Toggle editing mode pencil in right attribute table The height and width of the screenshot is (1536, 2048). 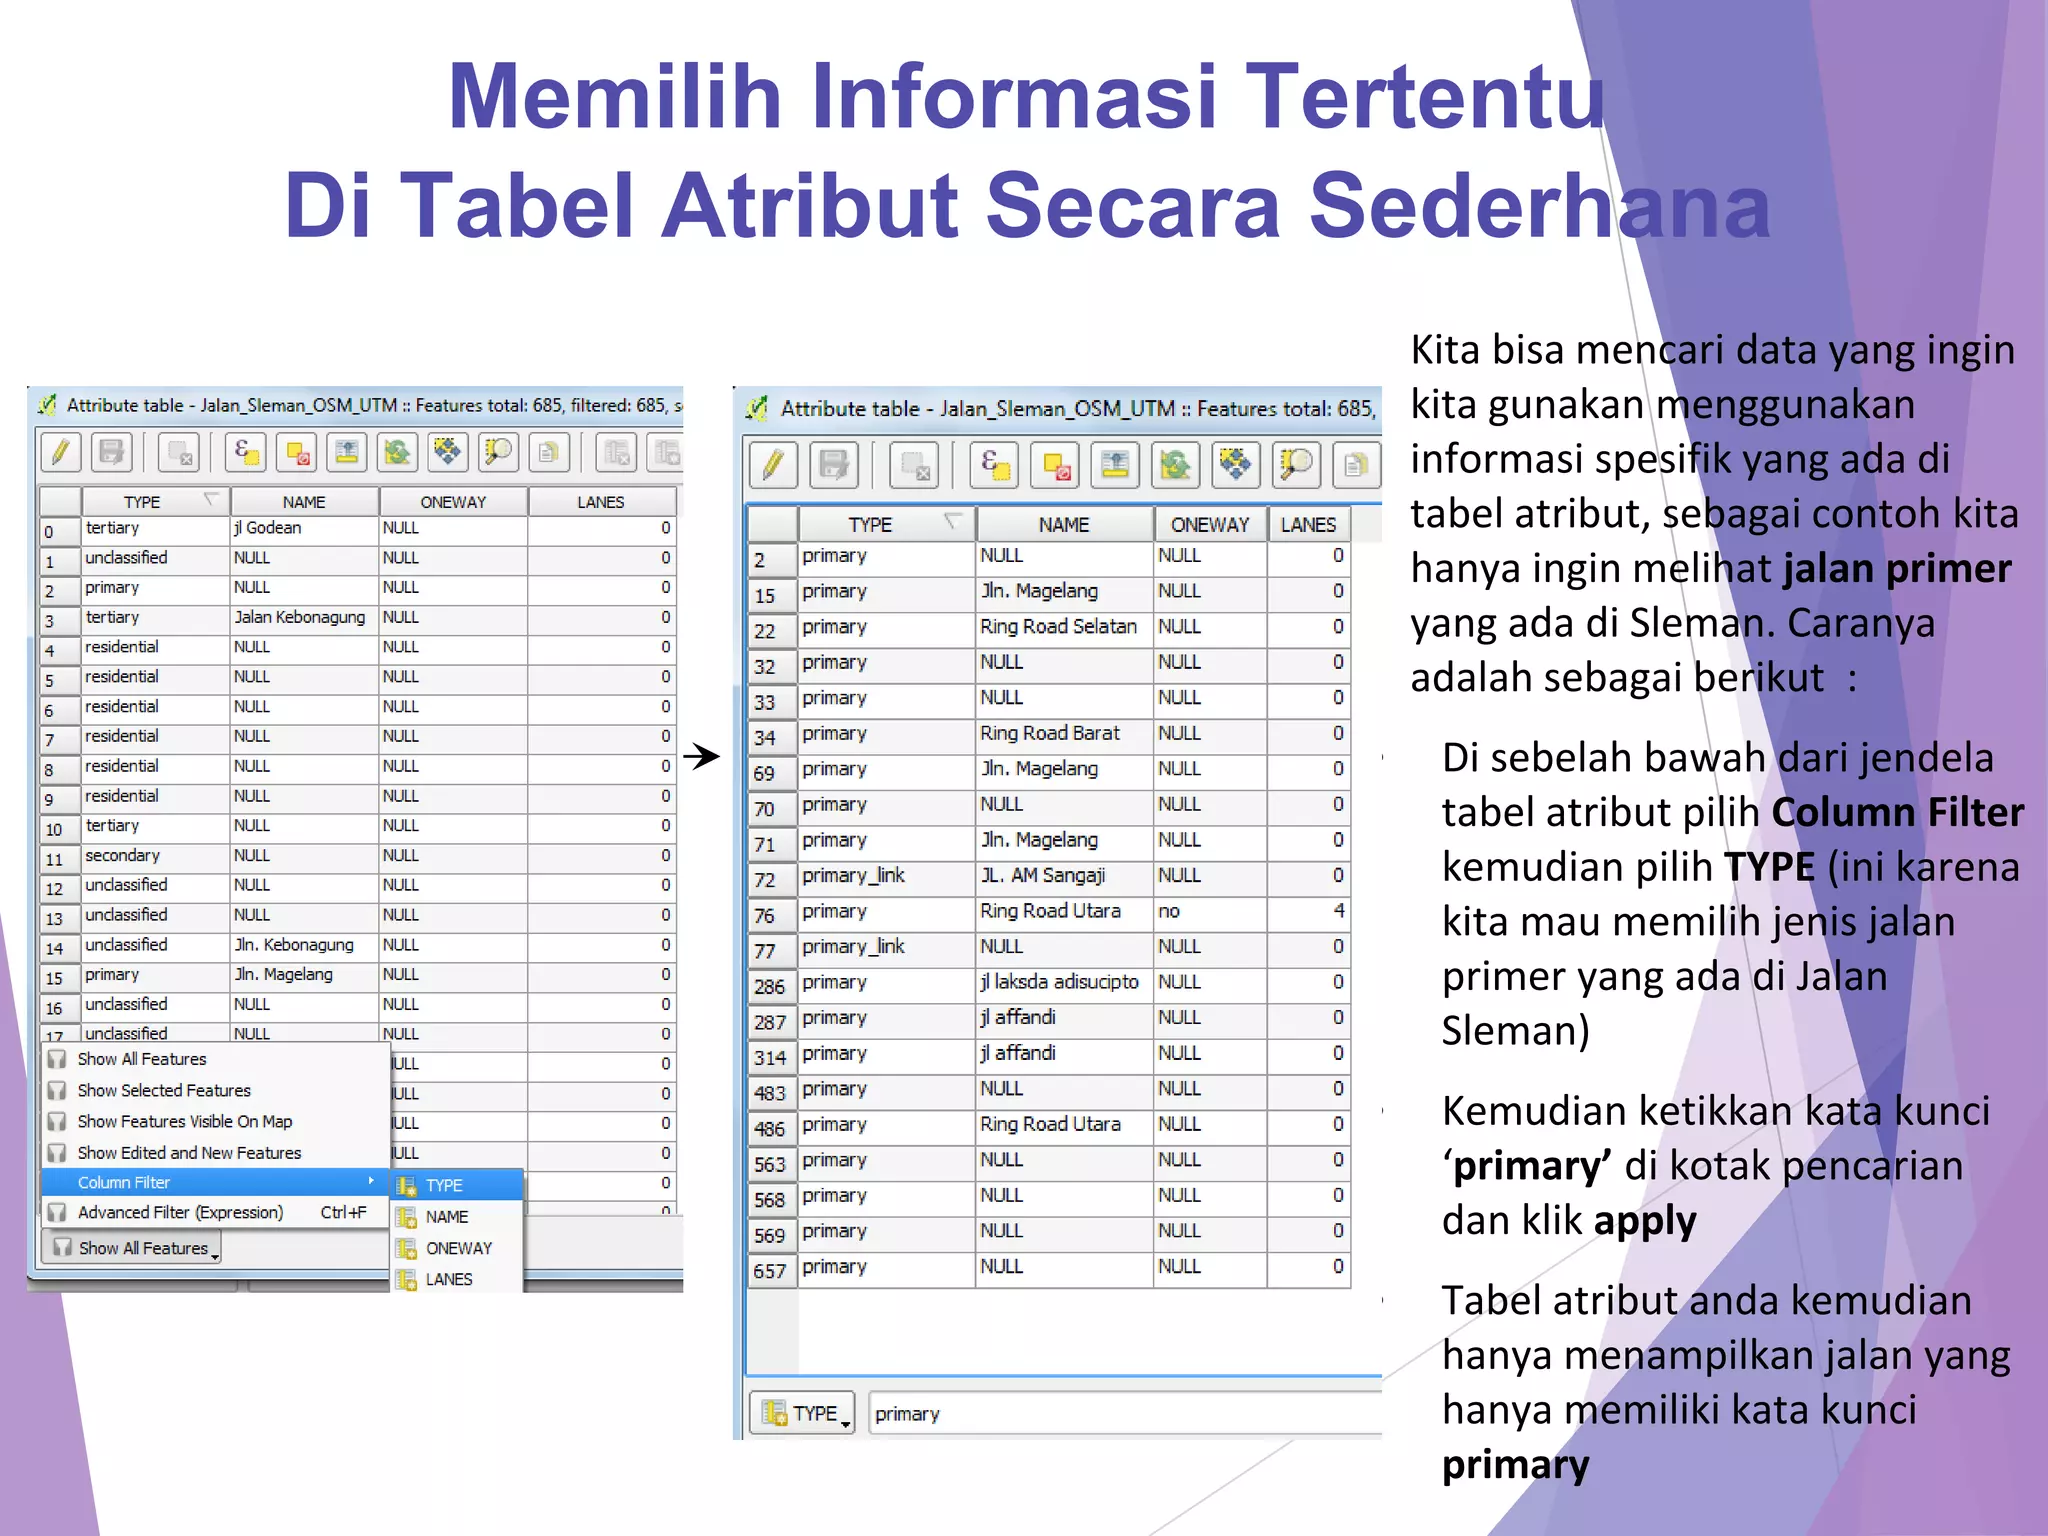point(774,466)
